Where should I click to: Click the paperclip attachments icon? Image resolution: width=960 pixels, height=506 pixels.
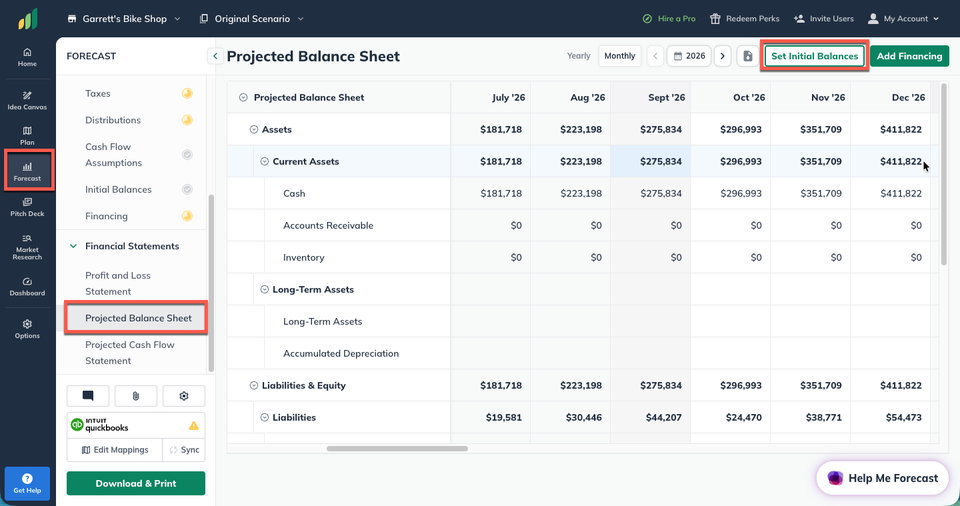coord(136,396)
